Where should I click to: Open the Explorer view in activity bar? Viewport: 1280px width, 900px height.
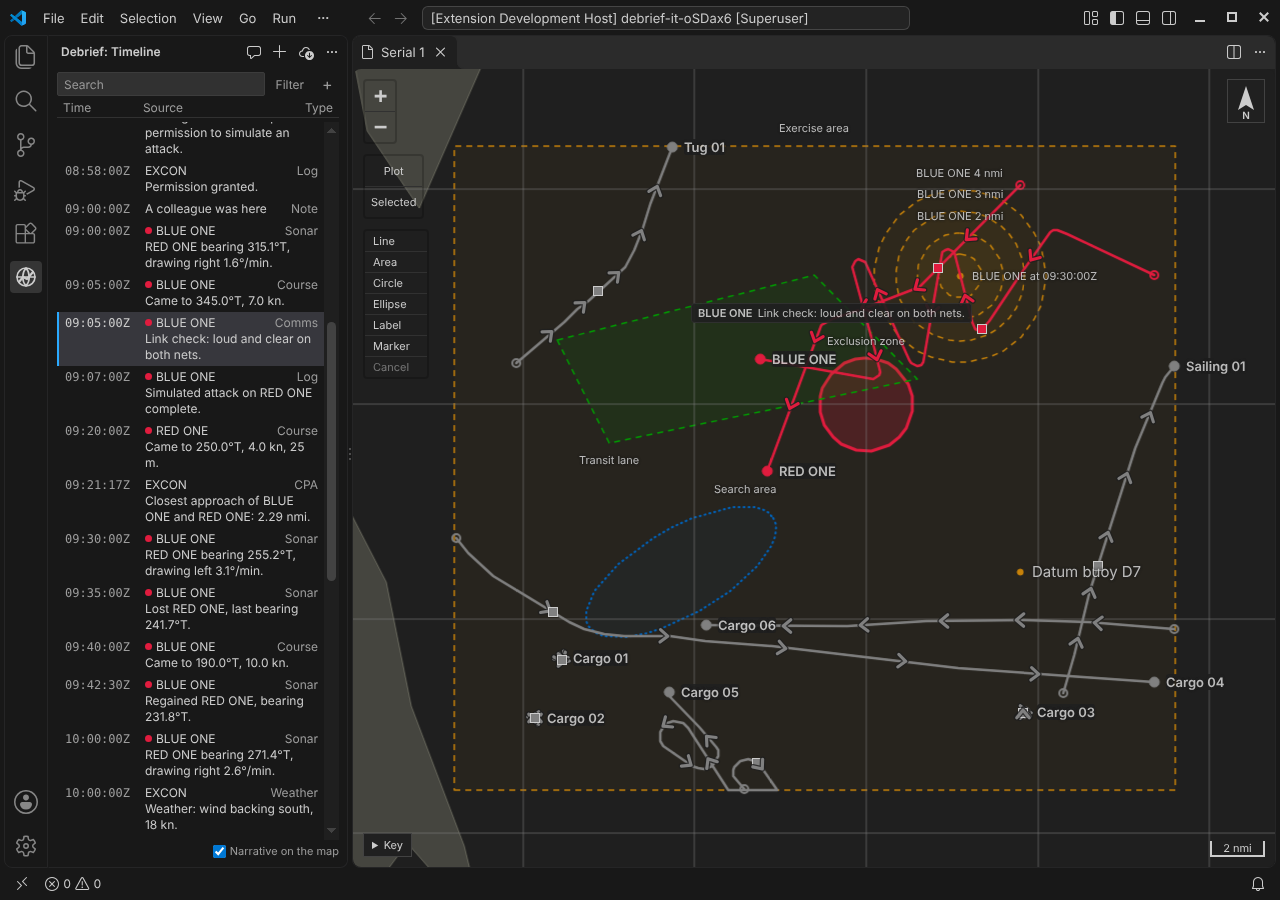point(26,57)
